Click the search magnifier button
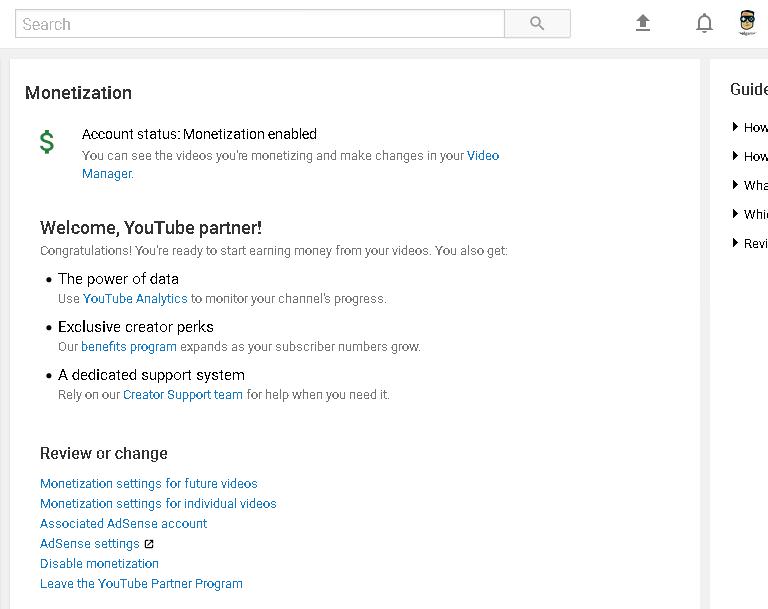The image size is (768, 609). click(537, 24)
